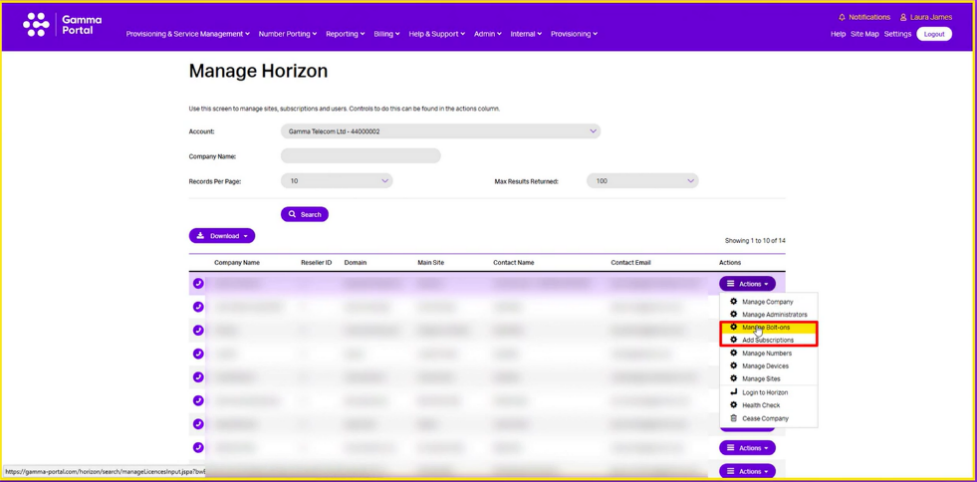Sort by Company Name column header
This screenshot has width=977, height=482.
[237, 263]
